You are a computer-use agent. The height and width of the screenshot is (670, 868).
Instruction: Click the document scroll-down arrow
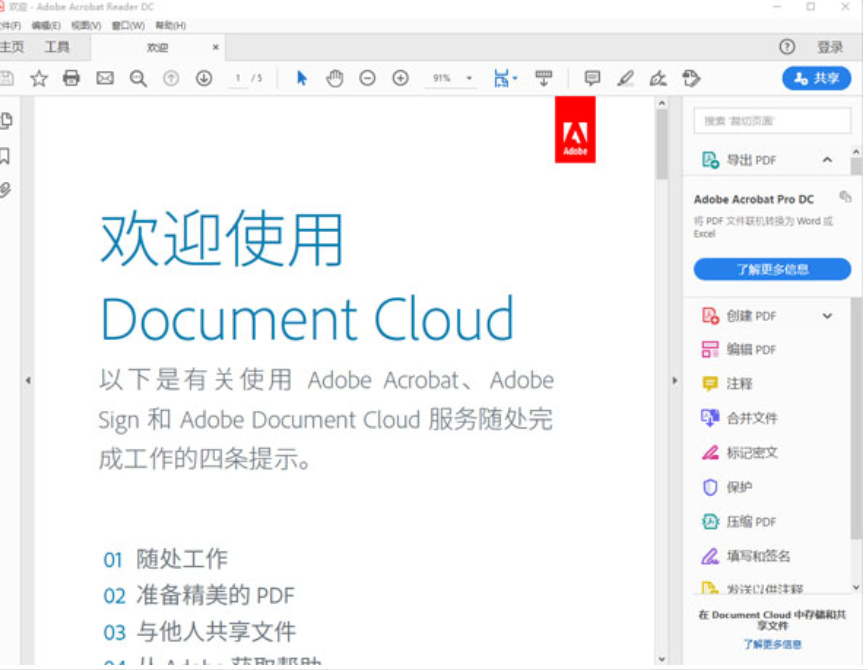pos(662,659)
